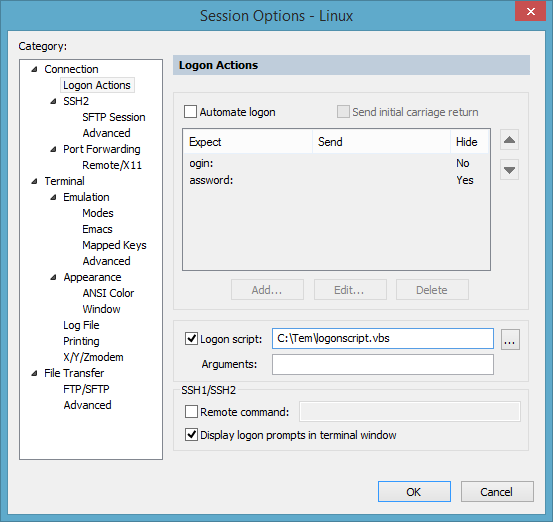553x522 pixels.
Task: Collapse the Connection tree node
Action: 34,69
